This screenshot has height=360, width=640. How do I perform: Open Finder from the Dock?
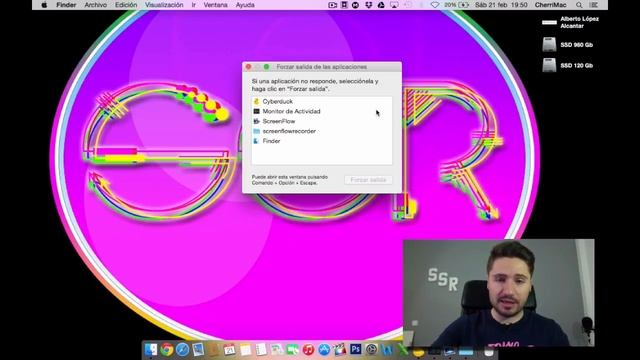[x=151, y=349]
